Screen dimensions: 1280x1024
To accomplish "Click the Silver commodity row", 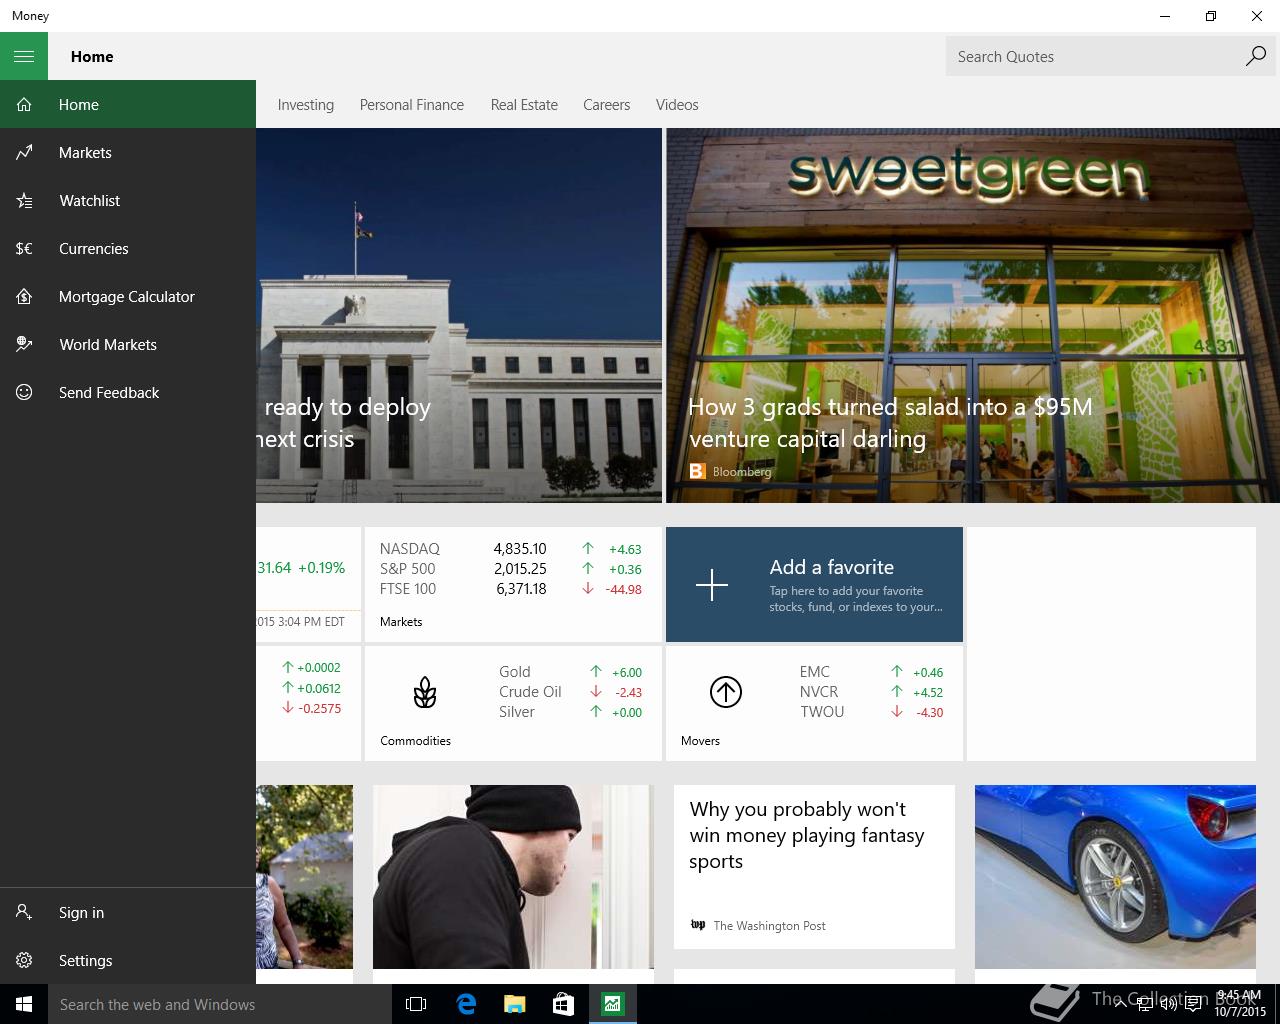I will (x=570, y=711).
